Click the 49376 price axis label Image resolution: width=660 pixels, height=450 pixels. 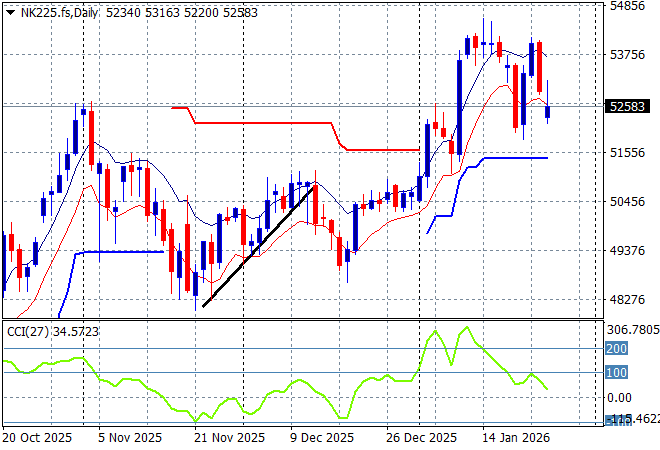[x=627, y=251]
